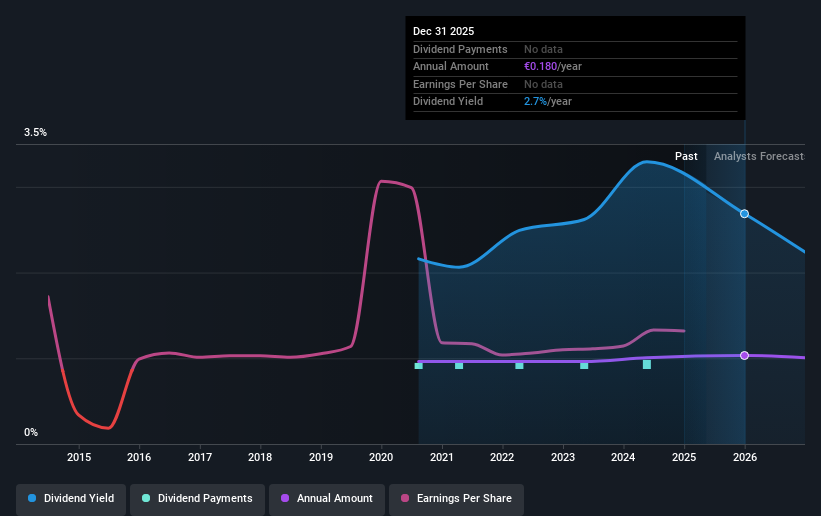
Task: Click the 2022 x-axis label
Action: tap(502, 457)
